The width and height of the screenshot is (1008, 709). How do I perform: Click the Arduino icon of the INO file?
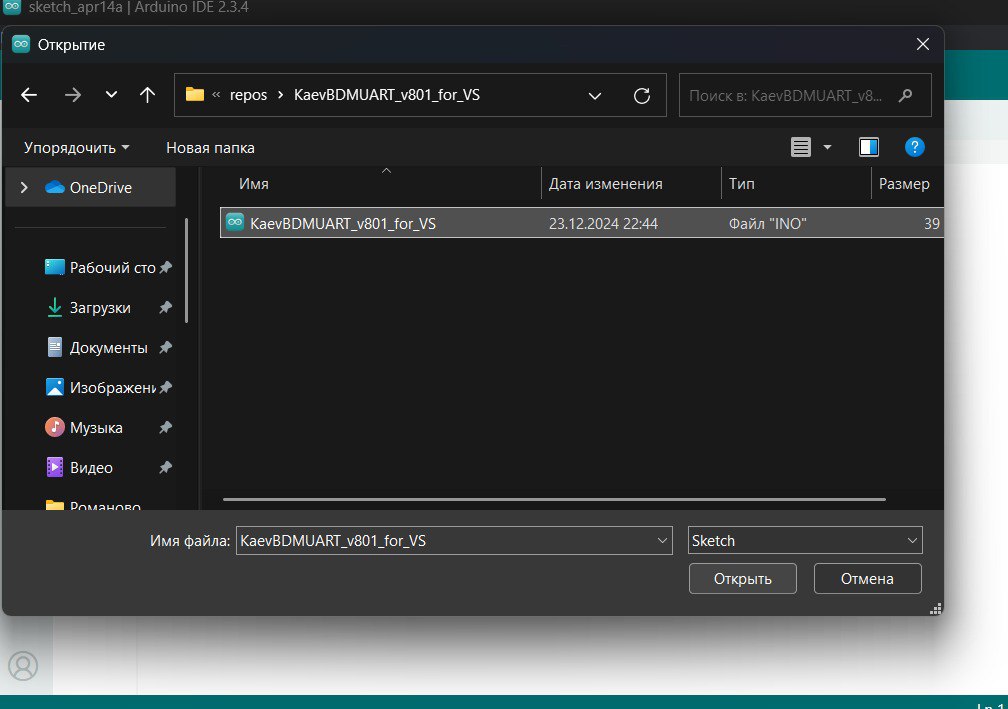[x=235, y=222]
